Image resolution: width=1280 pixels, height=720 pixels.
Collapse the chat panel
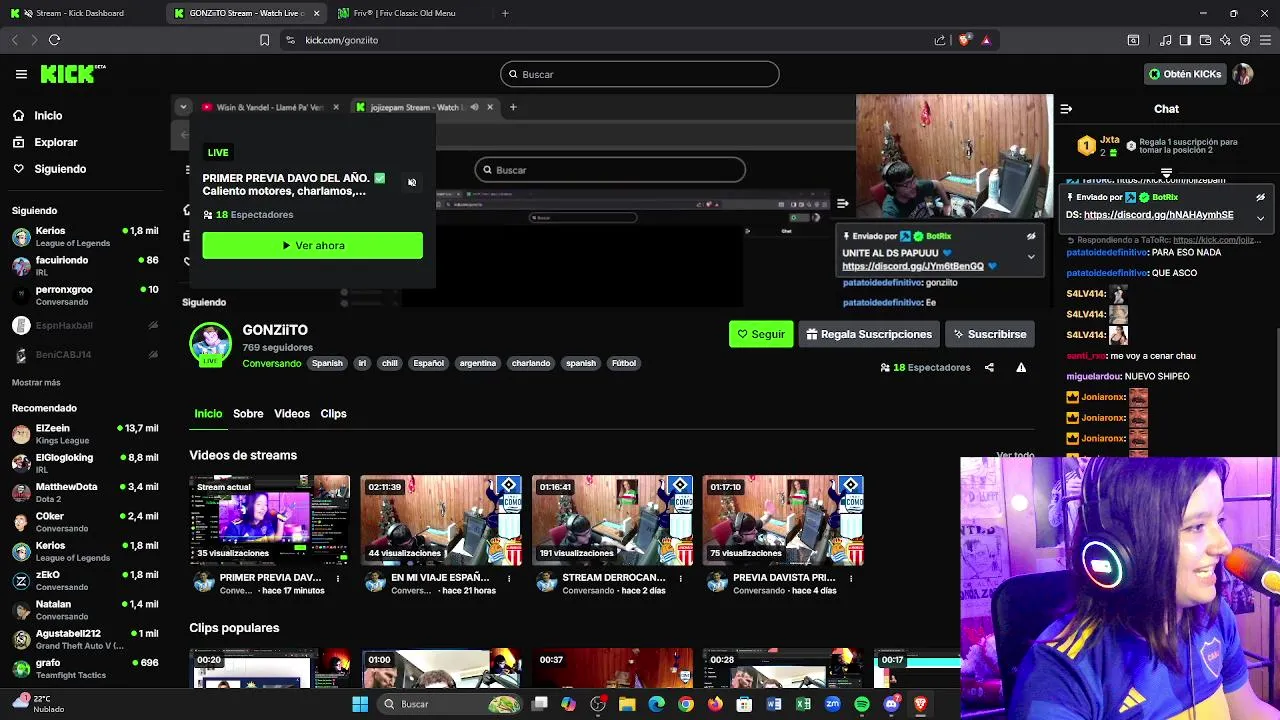click(x=1066, y=109)
